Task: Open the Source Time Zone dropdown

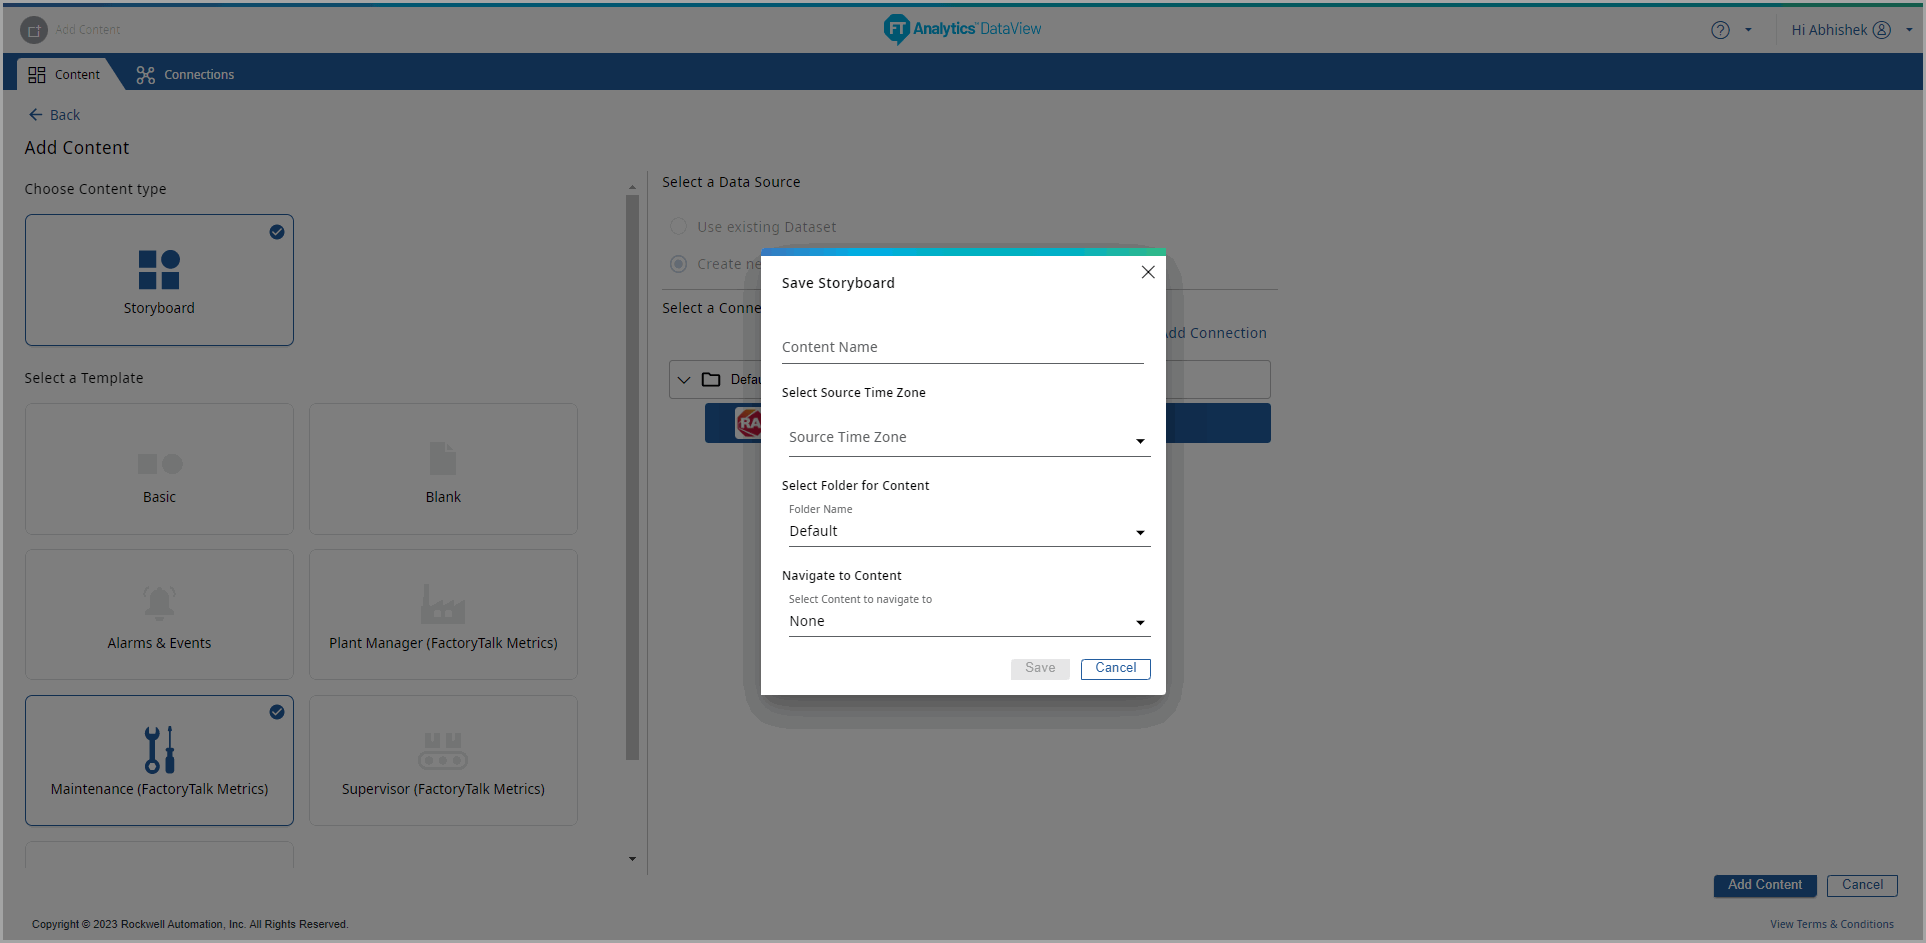Action: [969, 438]
